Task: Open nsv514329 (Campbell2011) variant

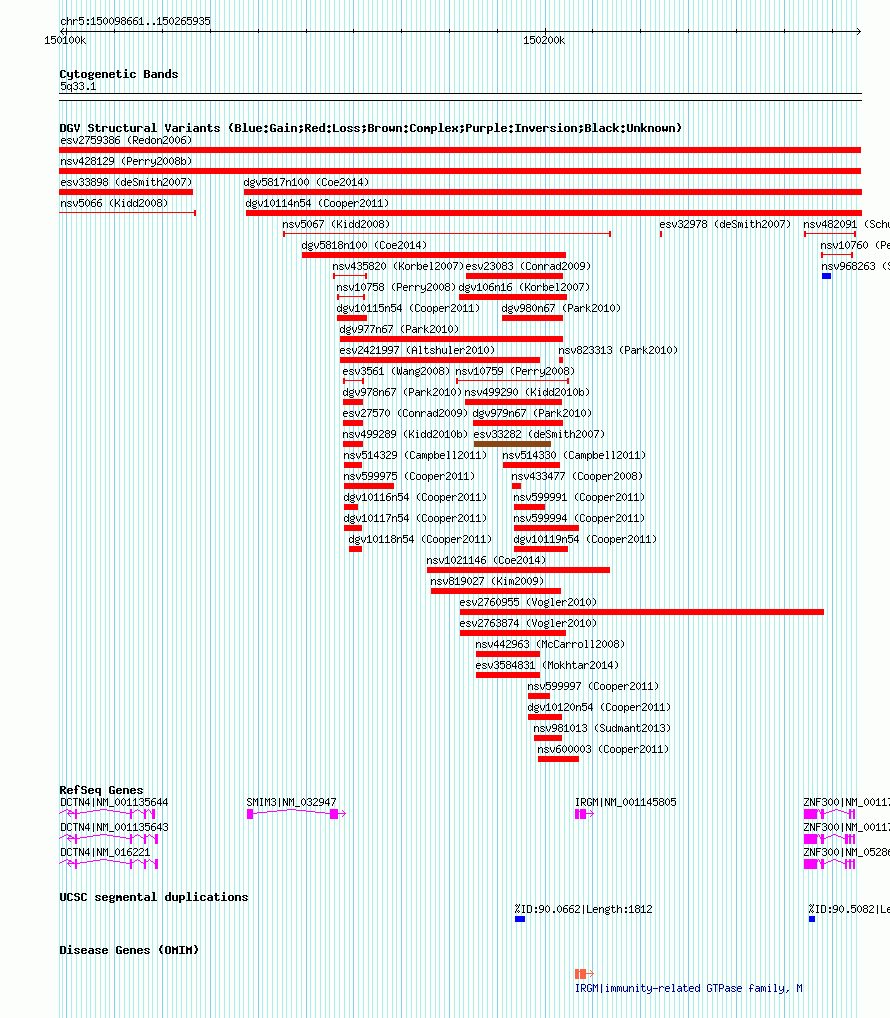Action: pyautogui.click(x=415, y=455)
